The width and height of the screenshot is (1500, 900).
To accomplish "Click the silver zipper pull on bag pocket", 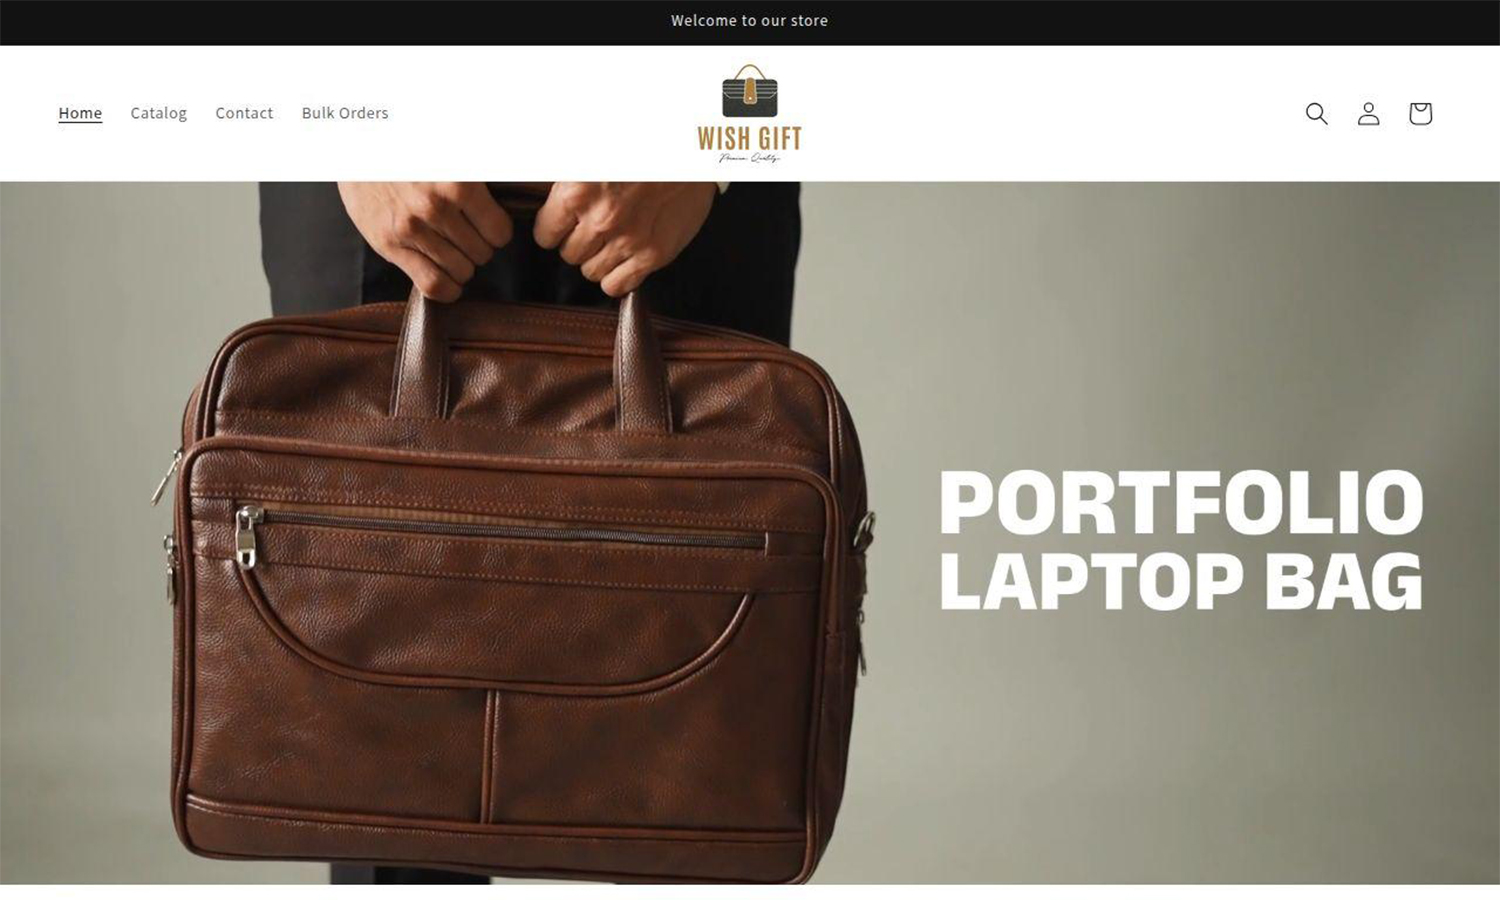I will [248, 538].
